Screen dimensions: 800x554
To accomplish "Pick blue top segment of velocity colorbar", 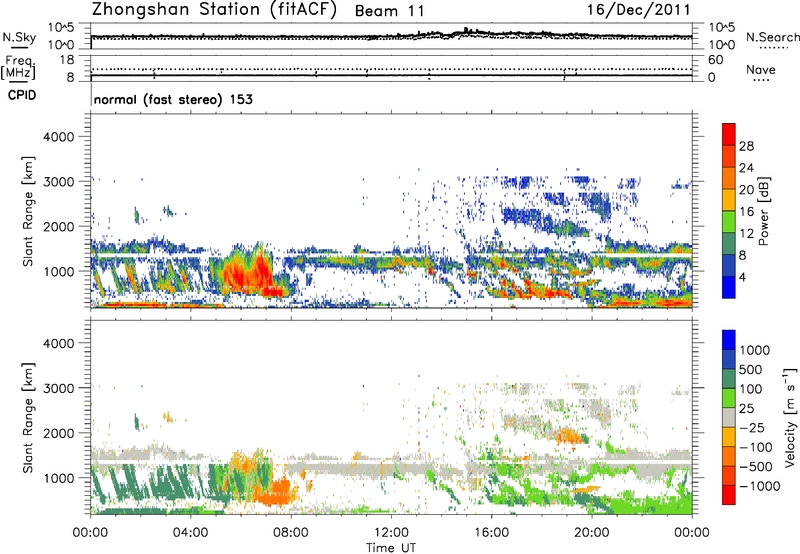I will coord(729,340).
